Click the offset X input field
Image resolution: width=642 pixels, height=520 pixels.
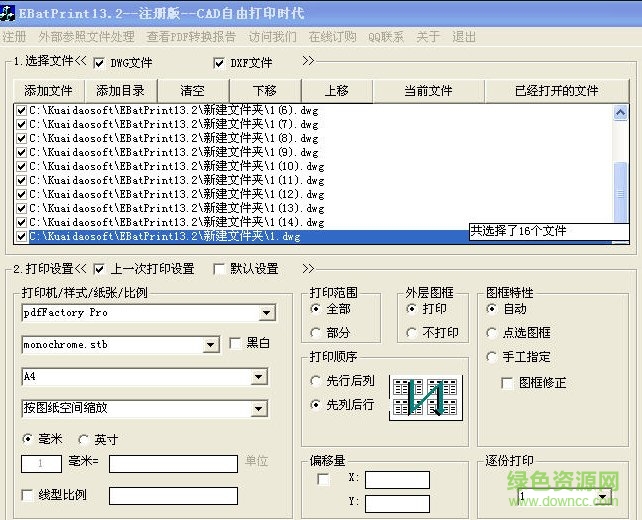(x=397, y=479)
